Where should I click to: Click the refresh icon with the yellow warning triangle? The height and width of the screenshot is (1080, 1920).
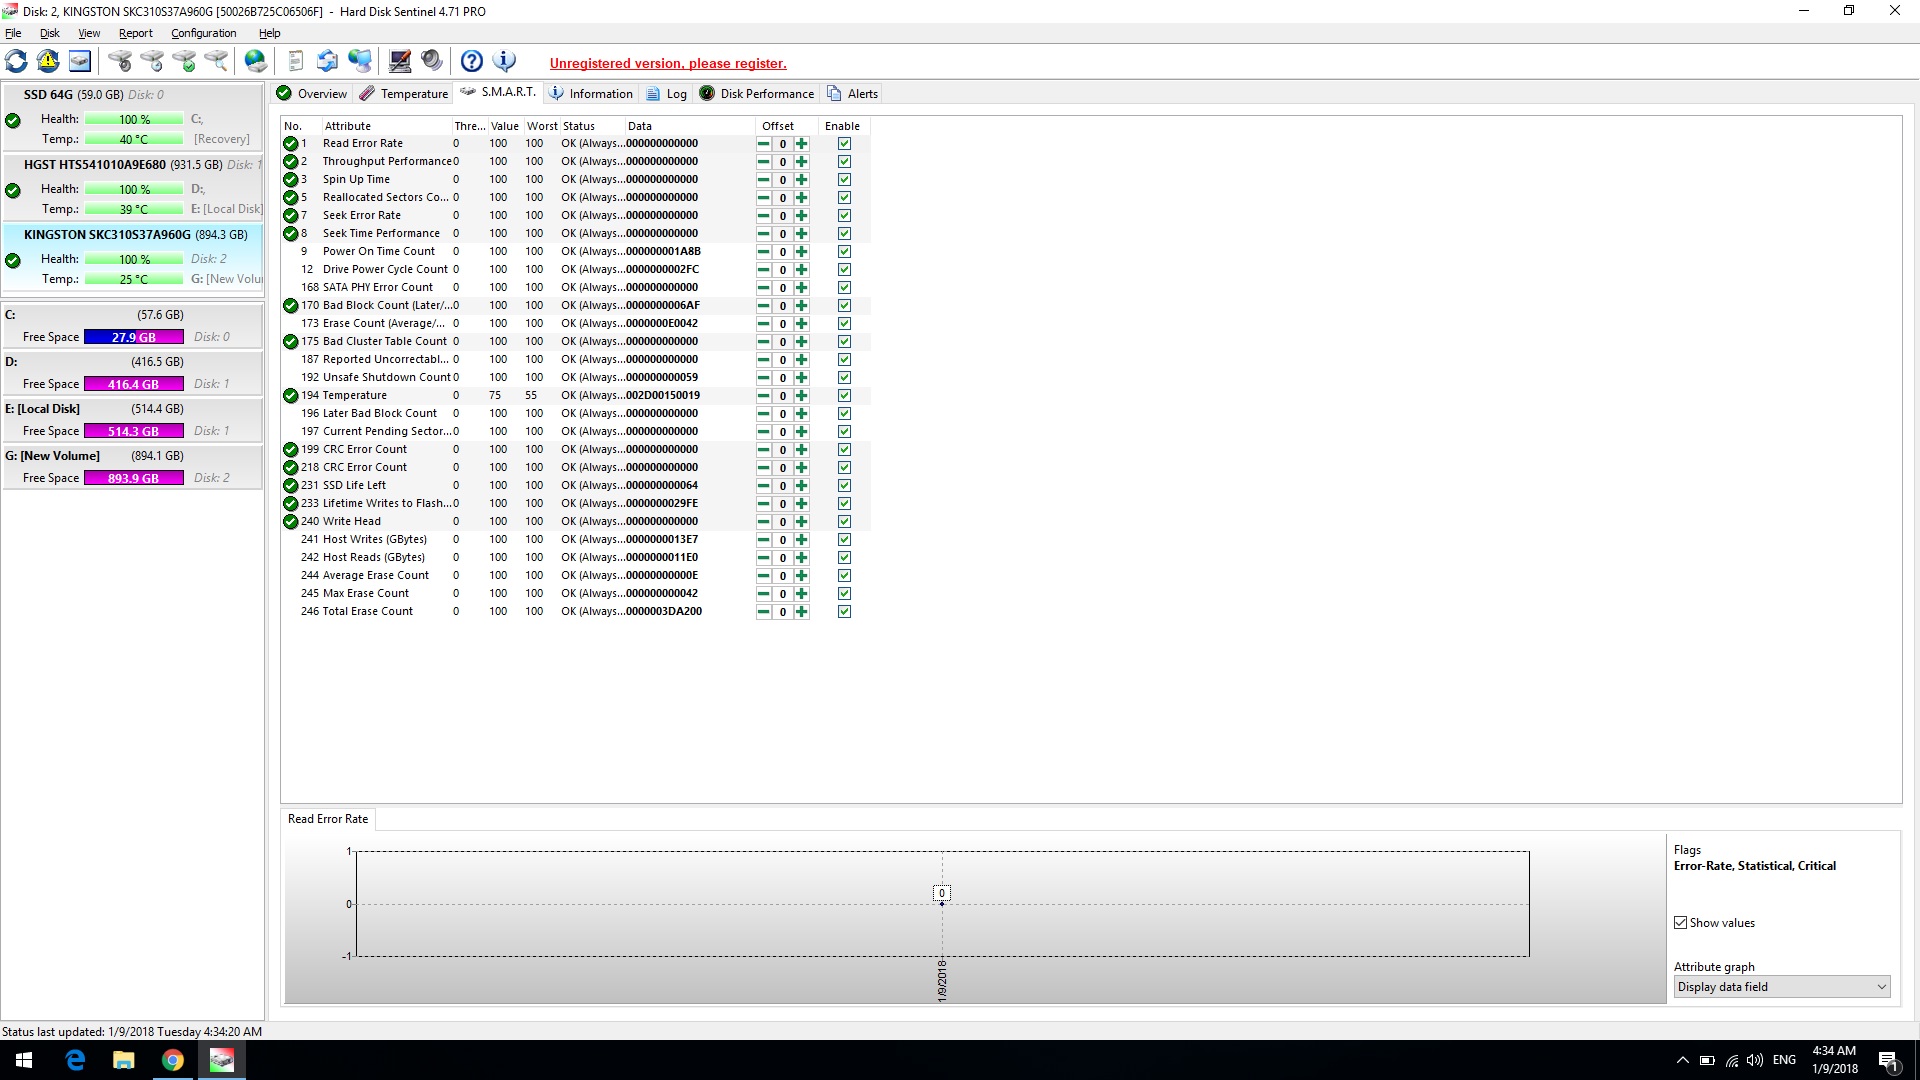(x=48, y=62)
